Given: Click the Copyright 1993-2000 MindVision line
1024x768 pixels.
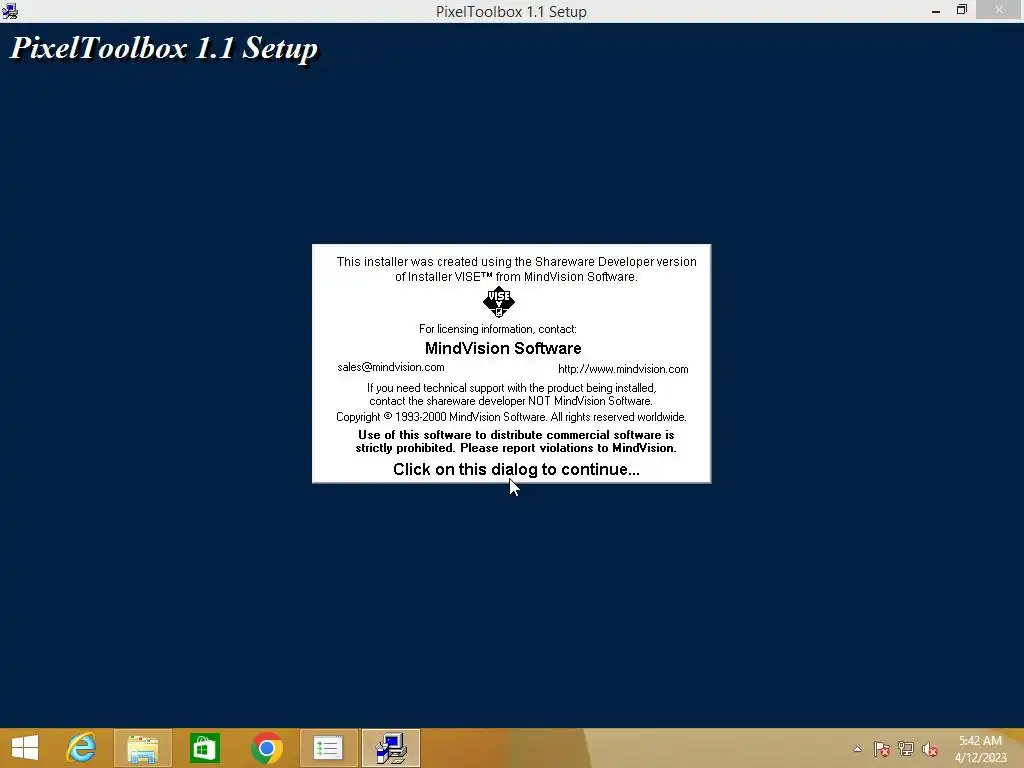Looking at the screenshot, I should point(511,417).
